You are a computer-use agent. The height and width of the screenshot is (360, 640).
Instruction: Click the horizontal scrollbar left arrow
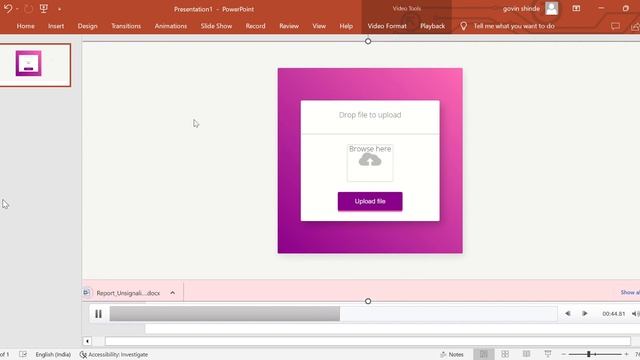point(87,341)
